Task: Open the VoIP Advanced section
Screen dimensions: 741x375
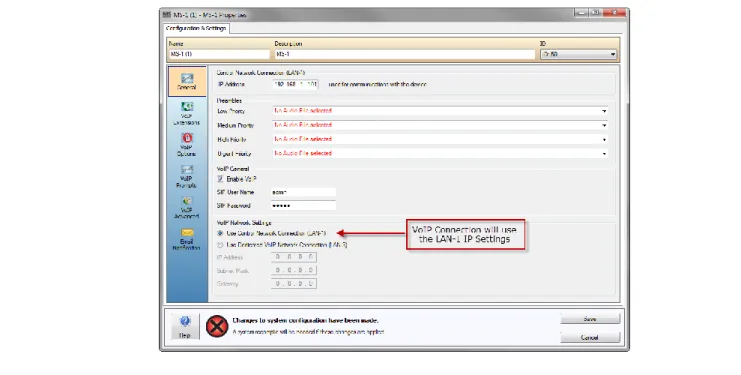Action: (x=187, y=208)
